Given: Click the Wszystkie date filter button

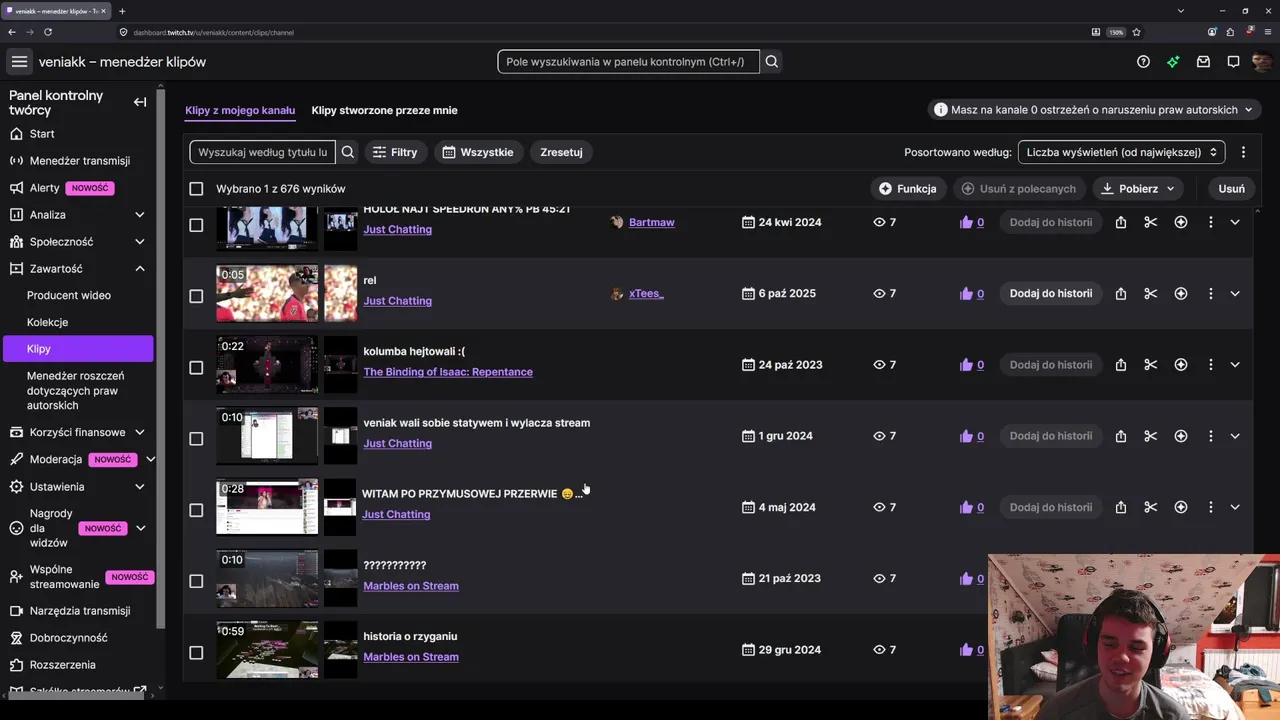Looking at the screenshot, I should coord(478,152).
